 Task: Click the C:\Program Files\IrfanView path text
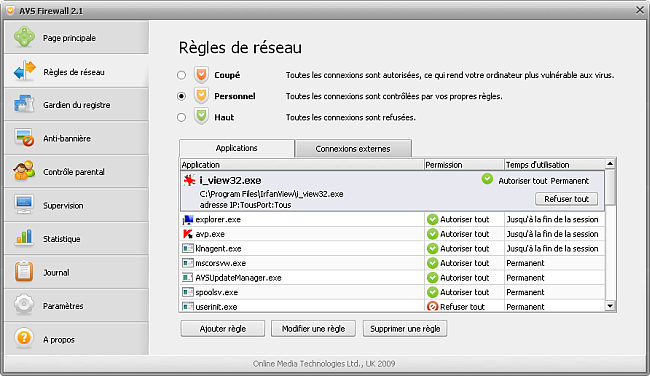pyautogui.click(x=271, y=194)
